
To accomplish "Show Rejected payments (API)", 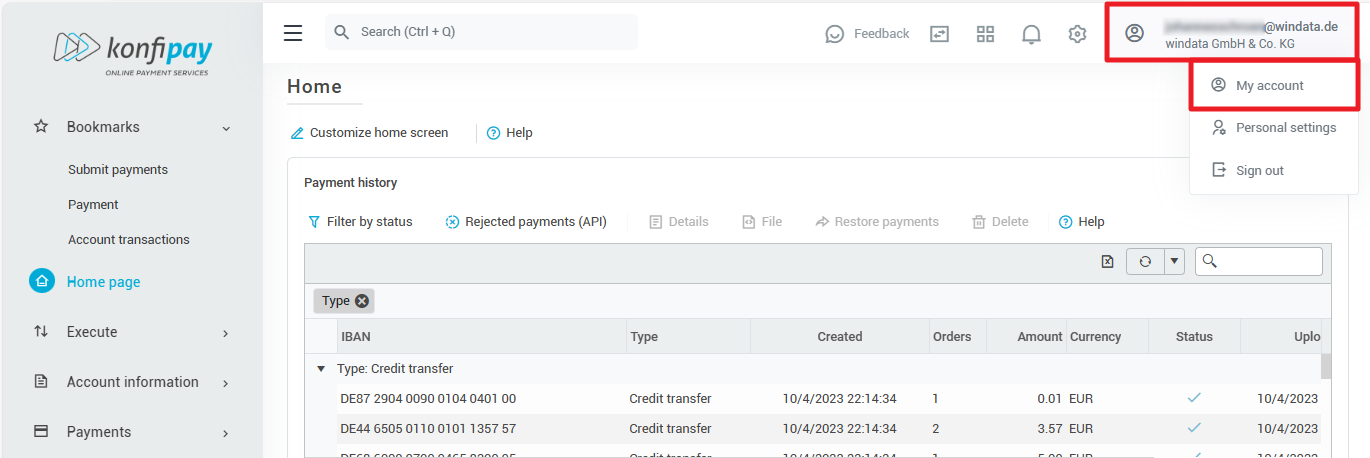I will [526, 222].
